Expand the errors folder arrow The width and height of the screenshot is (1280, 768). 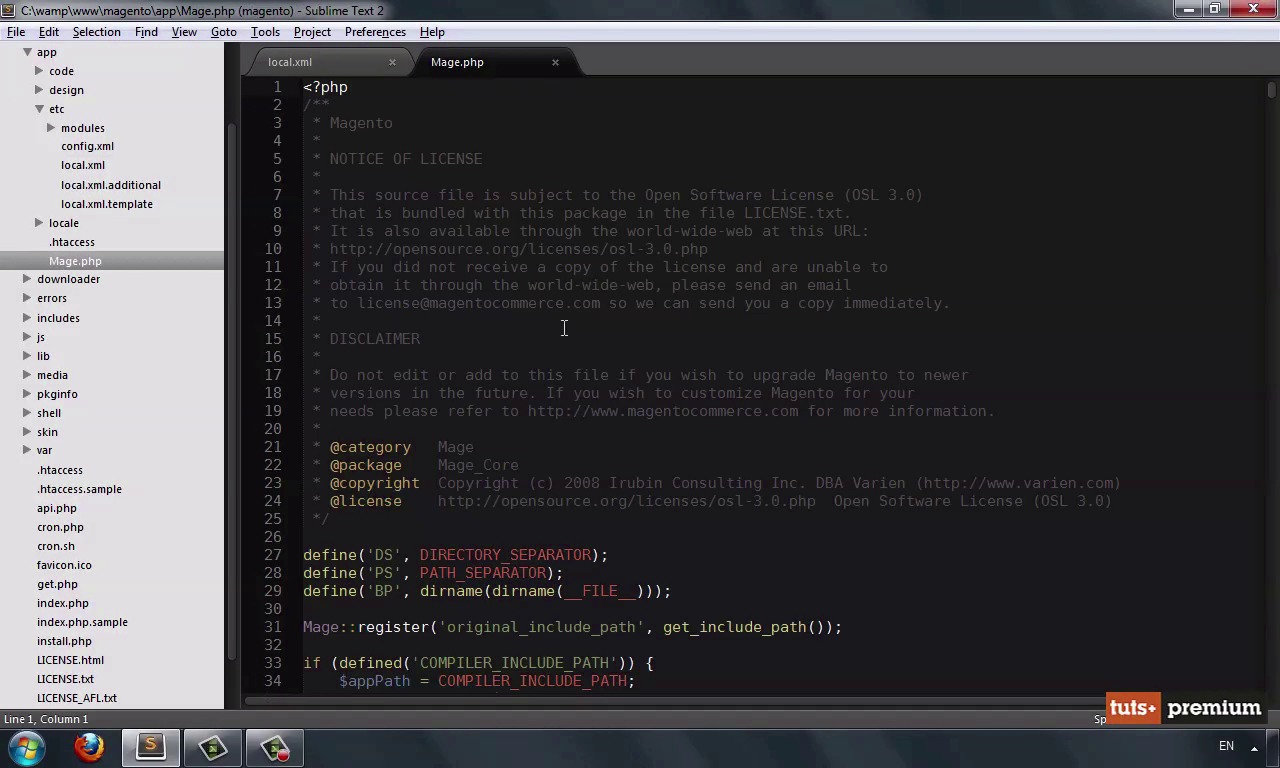tap(27, 298)
